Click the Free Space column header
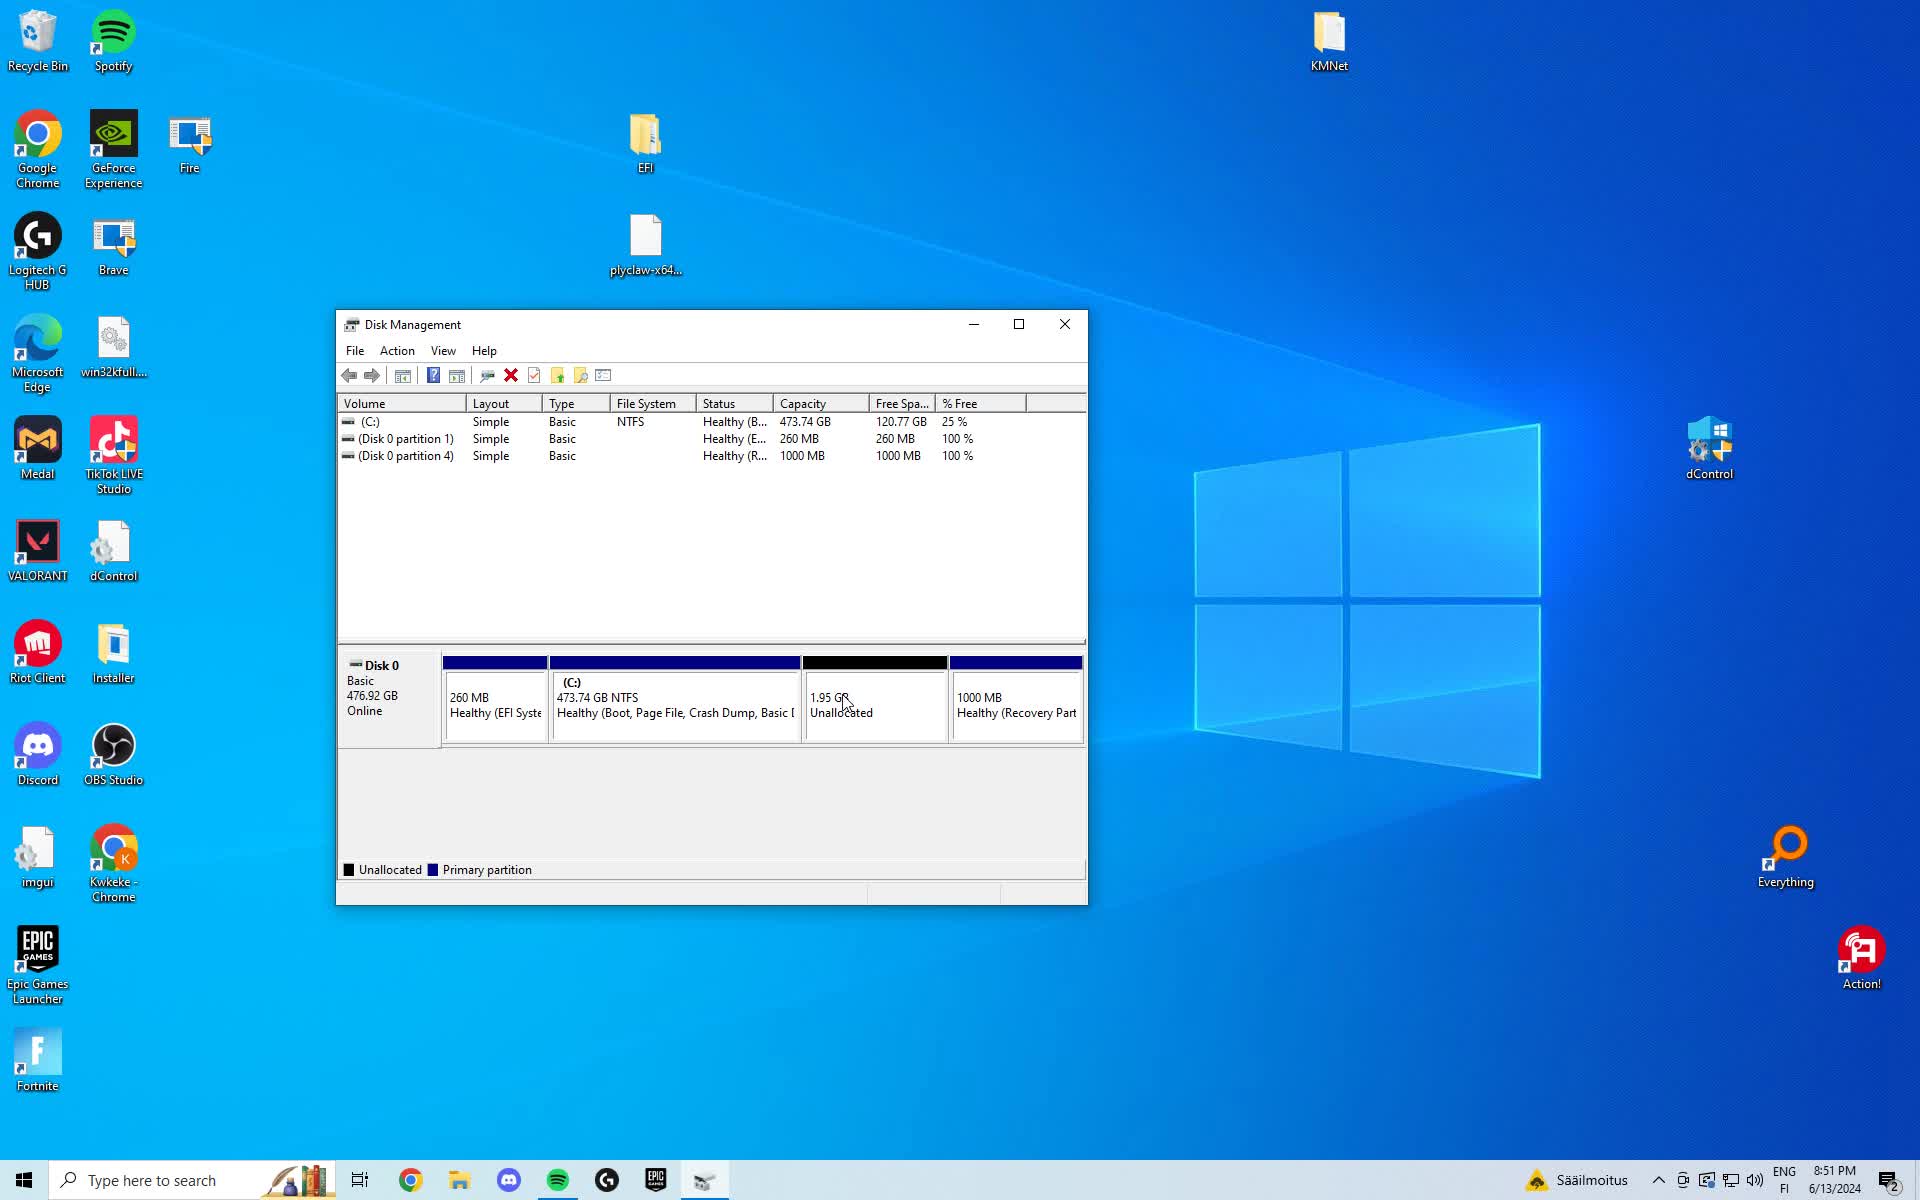The height and width of the screenshot is (1200, 1920). coord(899,403)
